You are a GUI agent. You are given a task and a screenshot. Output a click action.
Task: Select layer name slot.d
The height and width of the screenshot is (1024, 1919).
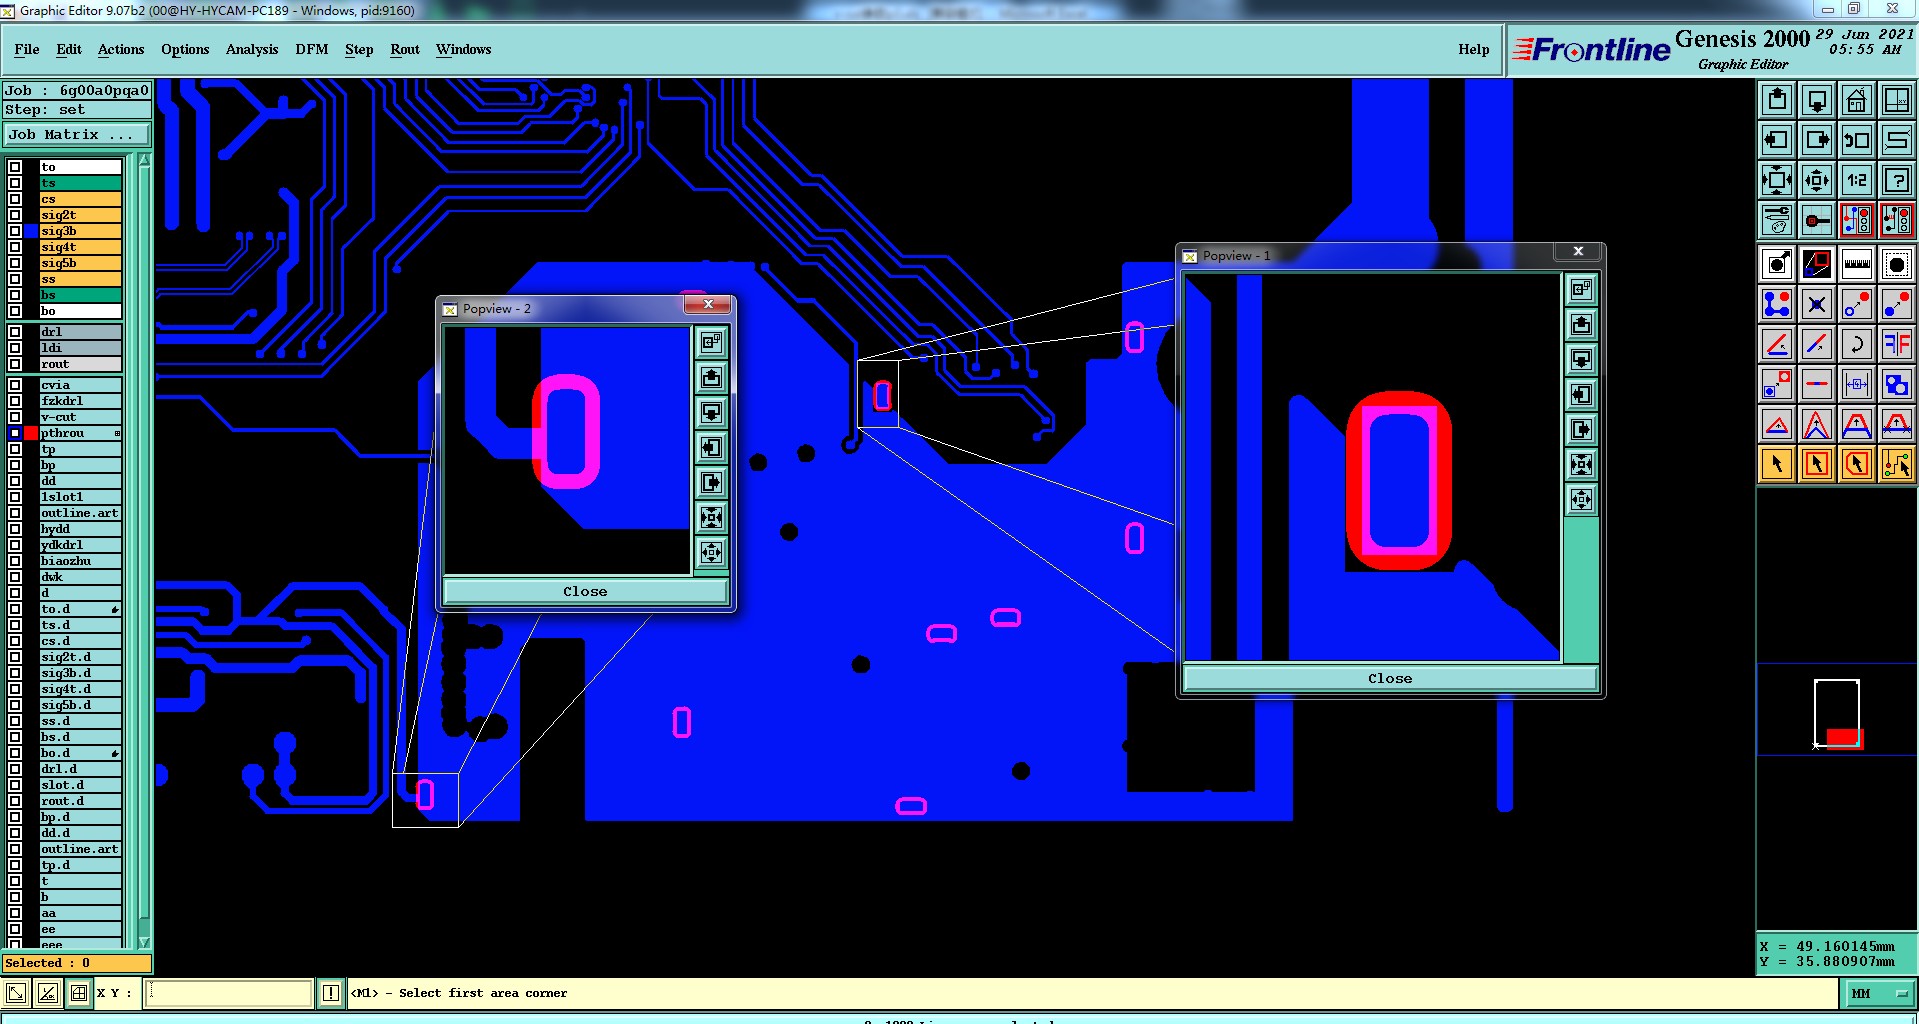pos(80,785)
